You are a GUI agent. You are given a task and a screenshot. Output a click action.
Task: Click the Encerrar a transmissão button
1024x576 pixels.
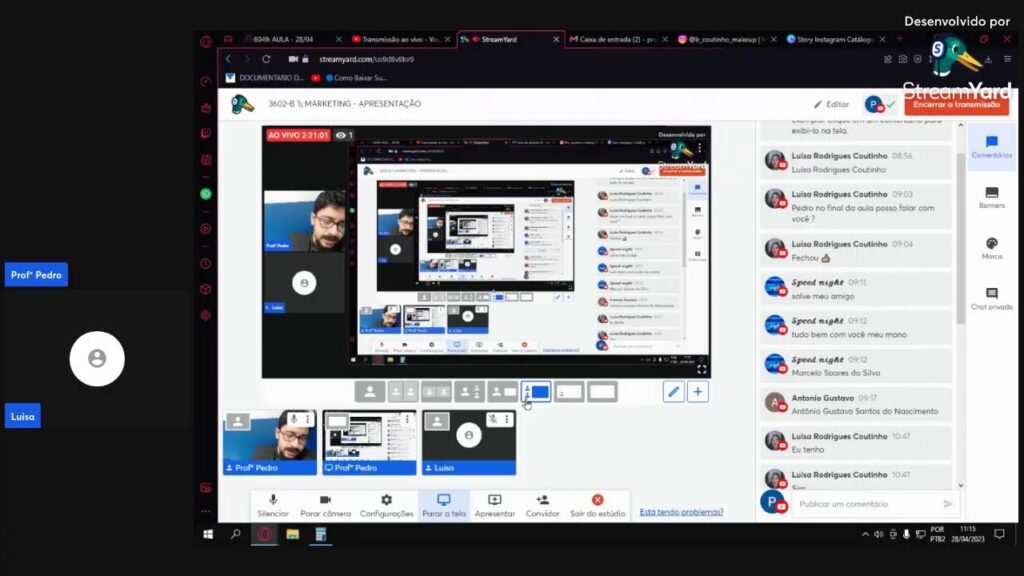[955, 104]
